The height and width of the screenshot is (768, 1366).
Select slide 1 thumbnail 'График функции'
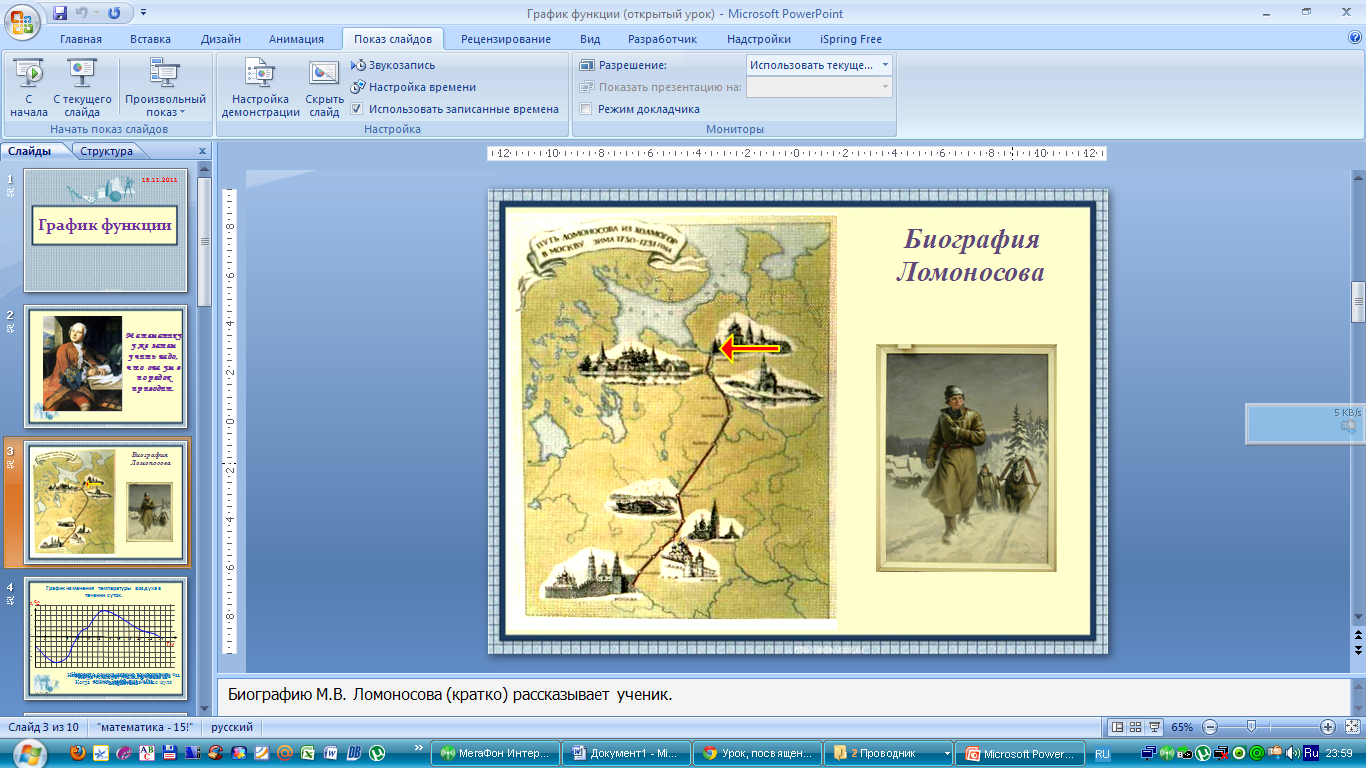coord(105,230)
